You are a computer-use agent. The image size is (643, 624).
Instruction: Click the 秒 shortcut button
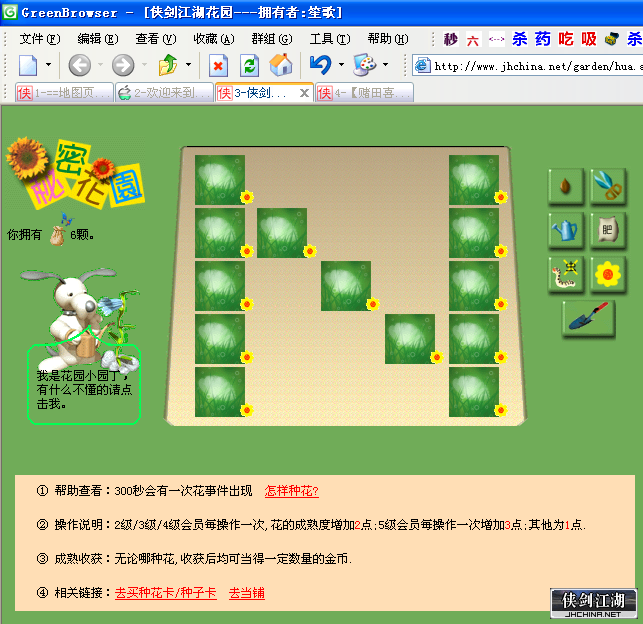click(450, 39)
